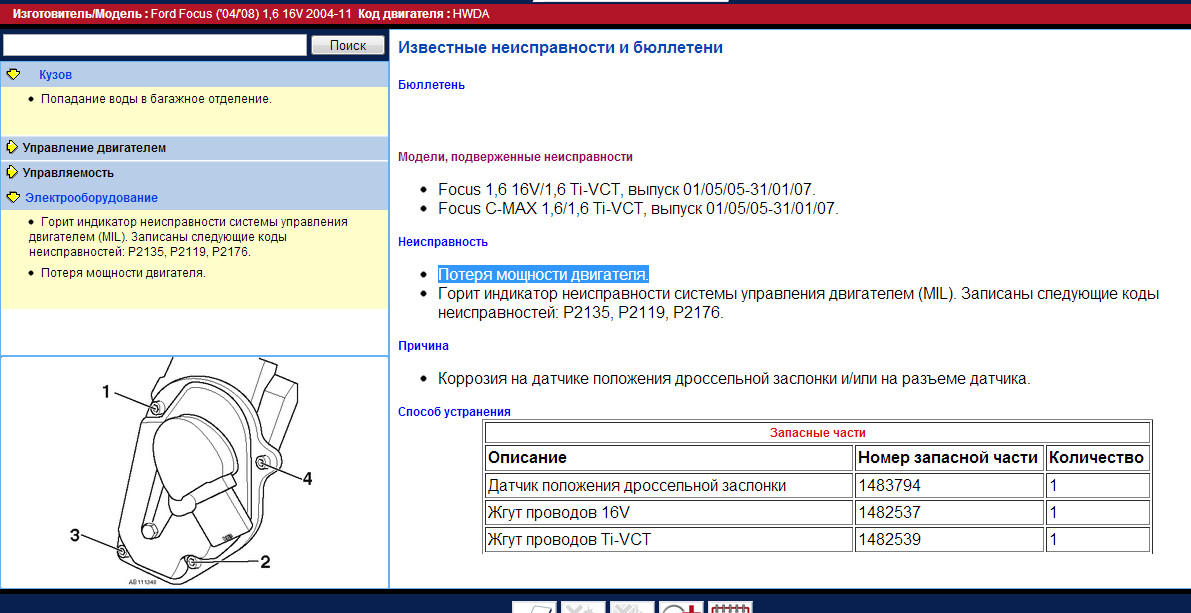Image resolution: width=1191 pixels, height=613 pixels.
Task: Click 'Focus 1,6 16V/1,6 Ti-VCT' model line
Action: click(627, 190)
